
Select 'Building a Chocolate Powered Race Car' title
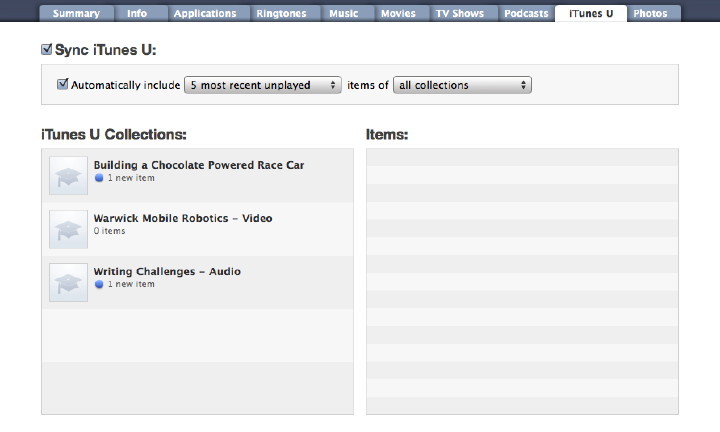199,165
